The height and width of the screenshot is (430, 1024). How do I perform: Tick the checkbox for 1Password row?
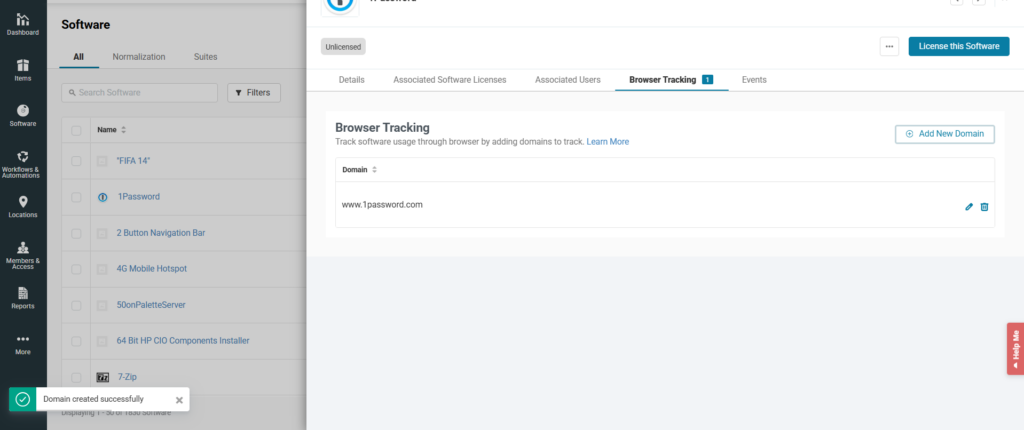coord(76,197)
